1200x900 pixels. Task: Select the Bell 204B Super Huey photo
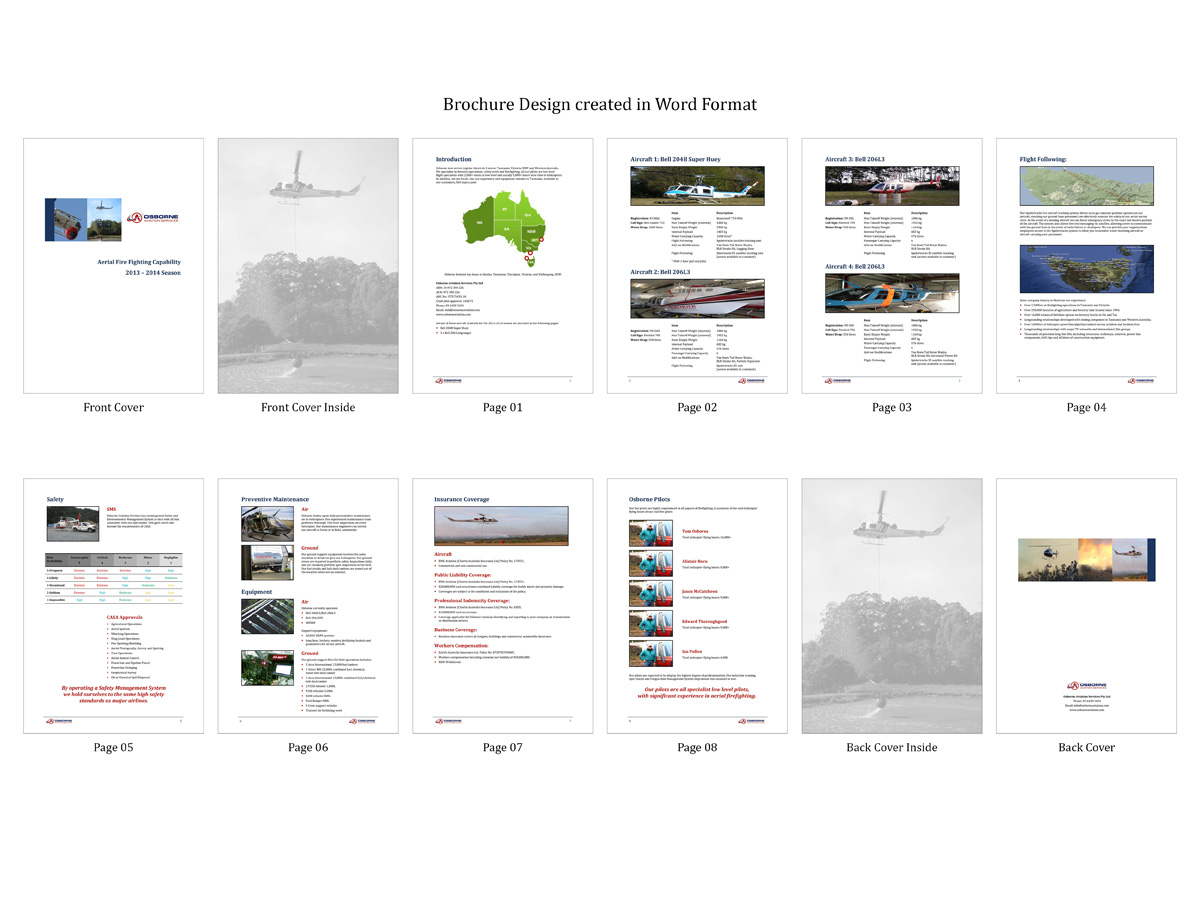(696, 187)
